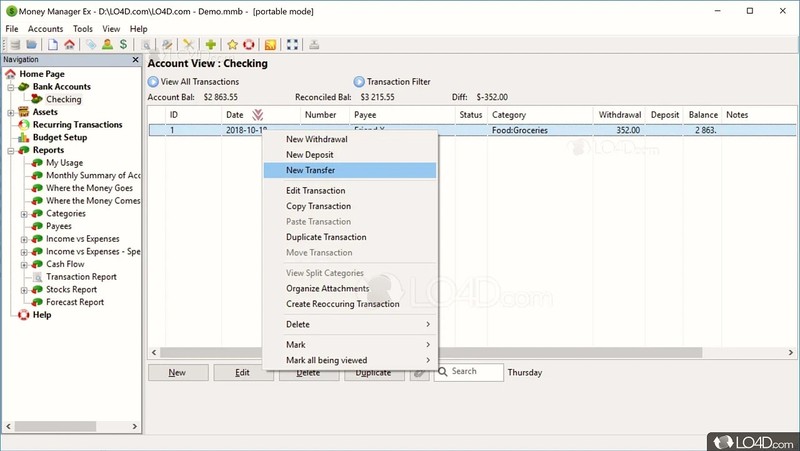Click the New button below the table
Image resolution: width=800 pixels, height=451 pixels.
click(x=178, y=373)
